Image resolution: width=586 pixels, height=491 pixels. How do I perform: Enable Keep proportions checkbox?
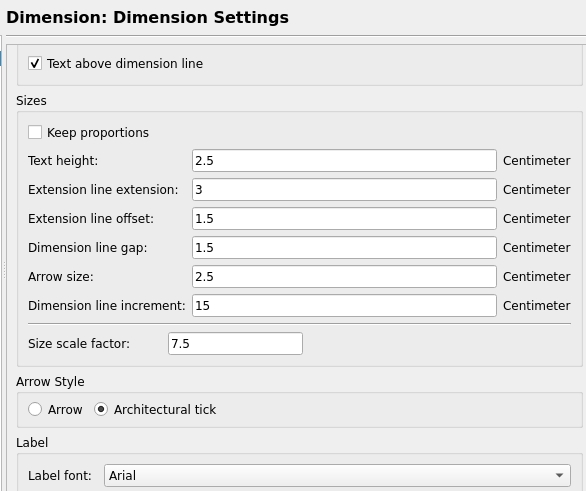tap(35, 132)
